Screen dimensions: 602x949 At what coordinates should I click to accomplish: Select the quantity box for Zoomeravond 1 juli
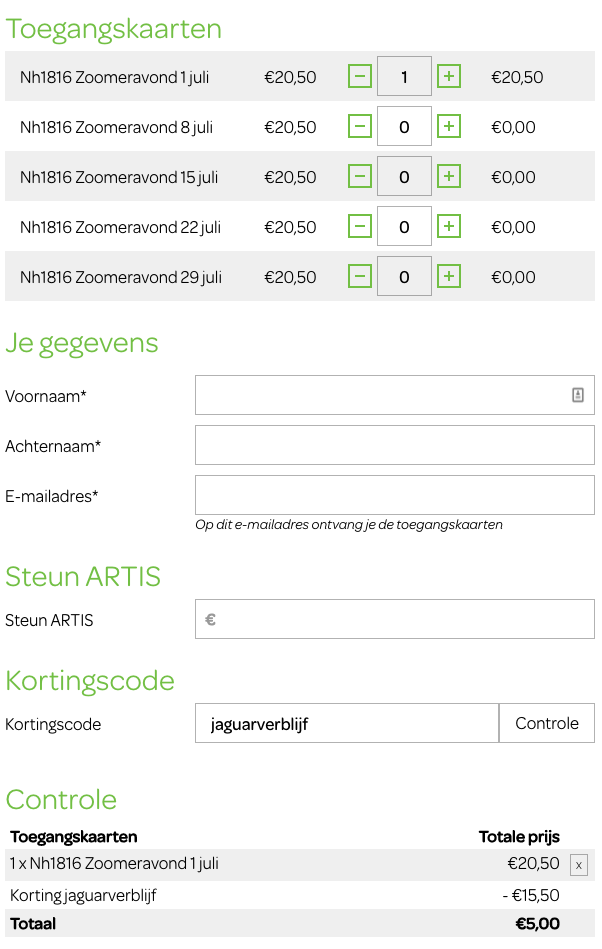(404, 76)
